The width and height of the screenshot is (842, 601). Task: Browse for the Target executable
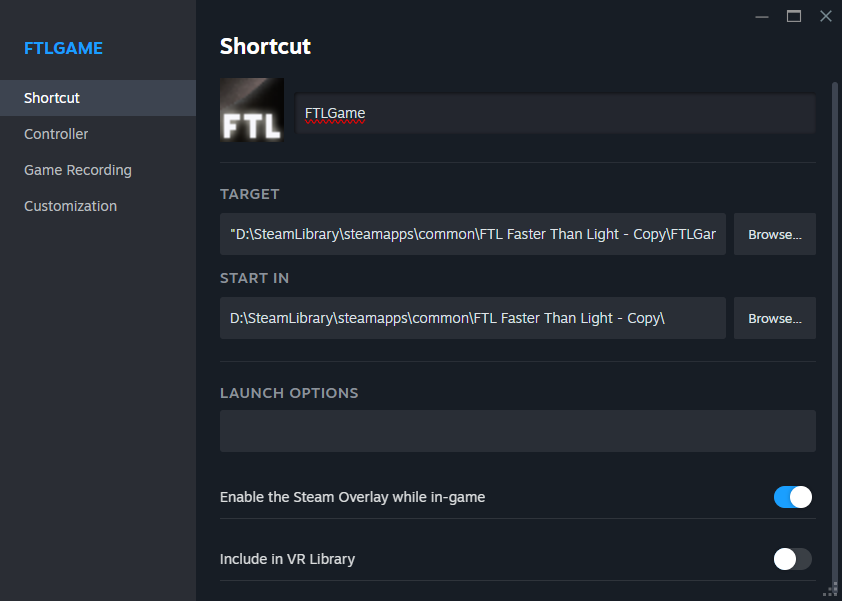[x=775, y=234]
